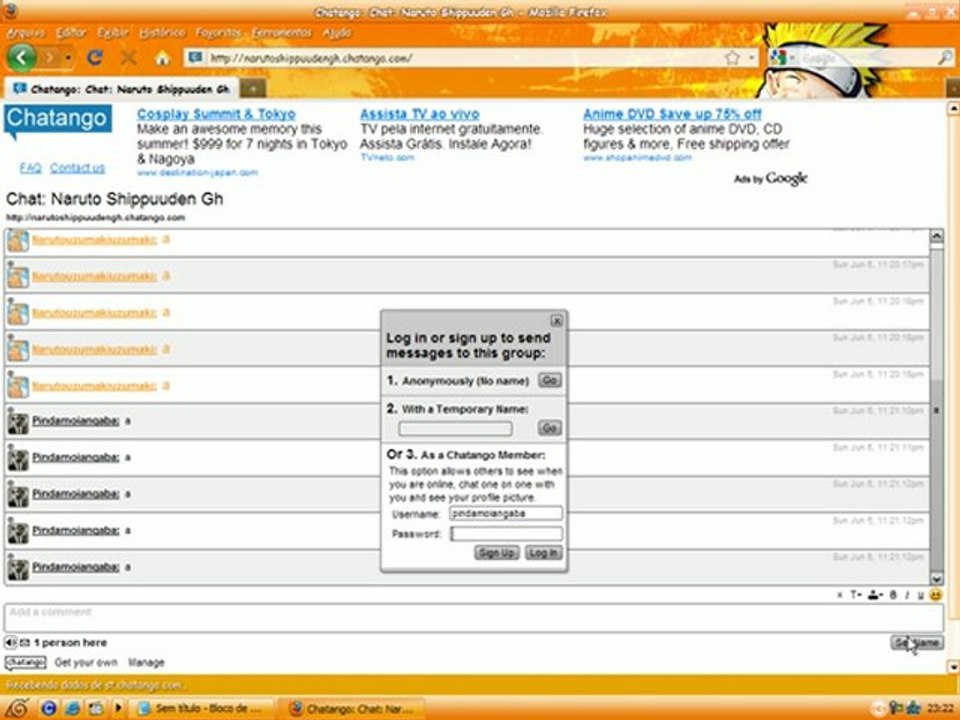Viewport: 960px width, 720px height.
Task: Open the Naruto-themed Start menu button
Action: coord(16,708)
